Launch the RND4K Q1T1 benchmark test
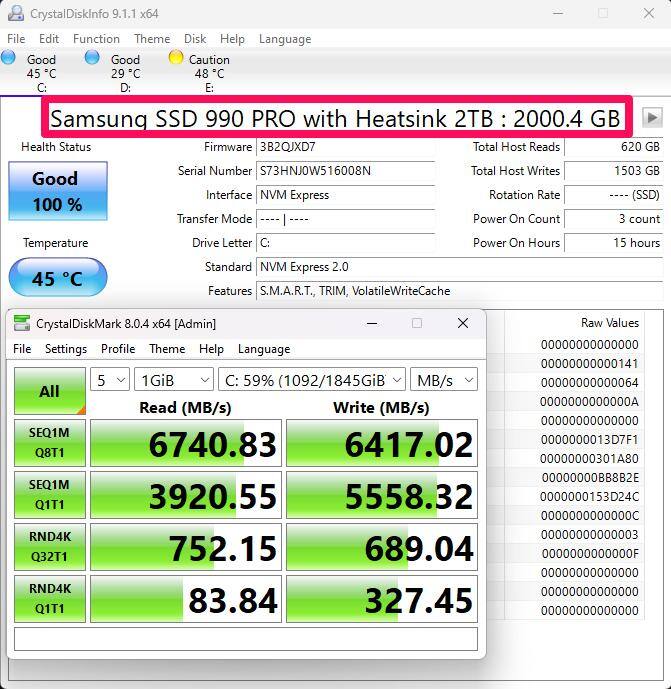 [49, 599]
